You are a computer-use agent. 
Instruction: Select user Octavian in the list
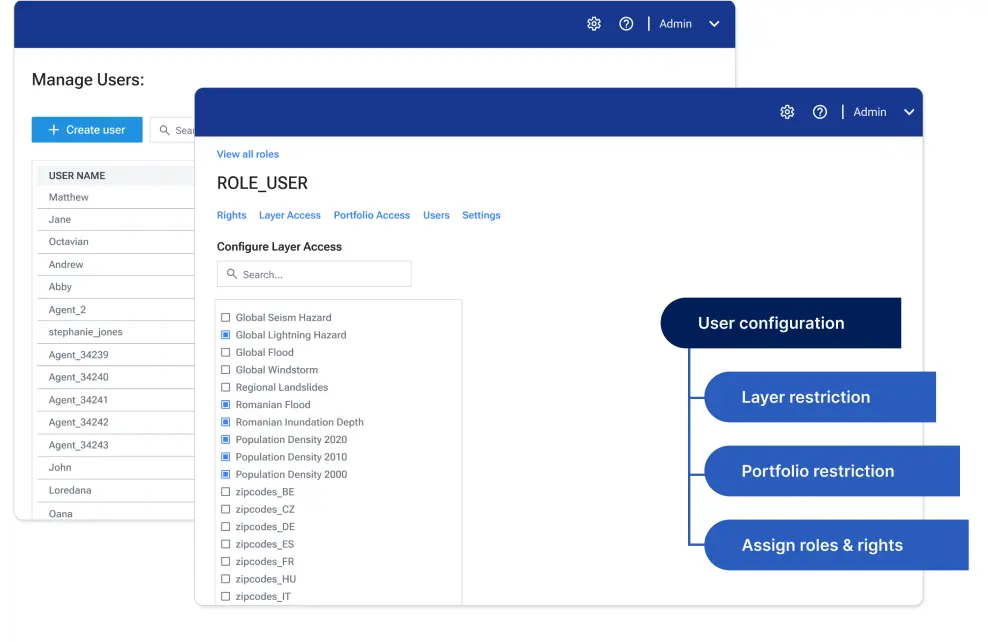pos(116,242)
